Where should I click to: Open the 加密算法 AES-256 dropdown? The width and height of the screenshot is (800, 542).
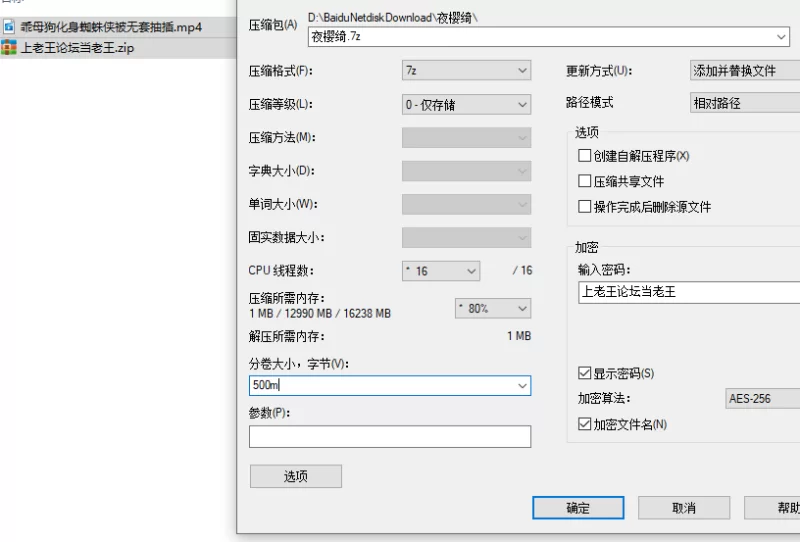763,399
